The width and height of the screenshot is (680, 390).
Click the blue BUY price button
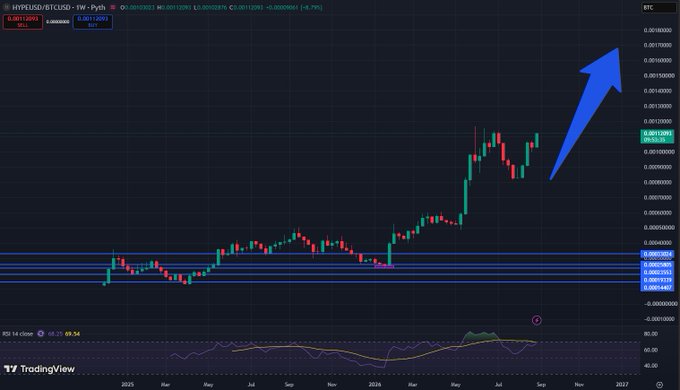pos(93,22)
